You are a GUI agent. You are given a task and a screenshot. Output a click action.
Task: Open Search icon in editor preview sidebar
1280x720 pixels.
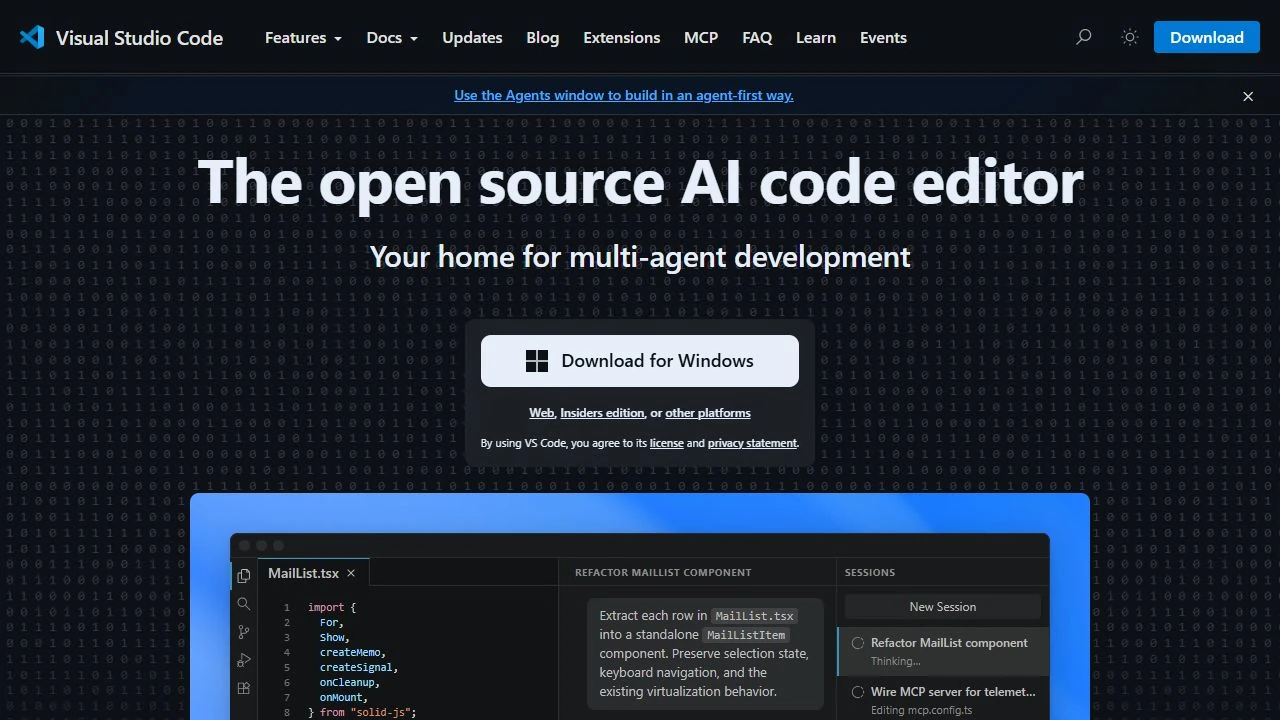243,604
